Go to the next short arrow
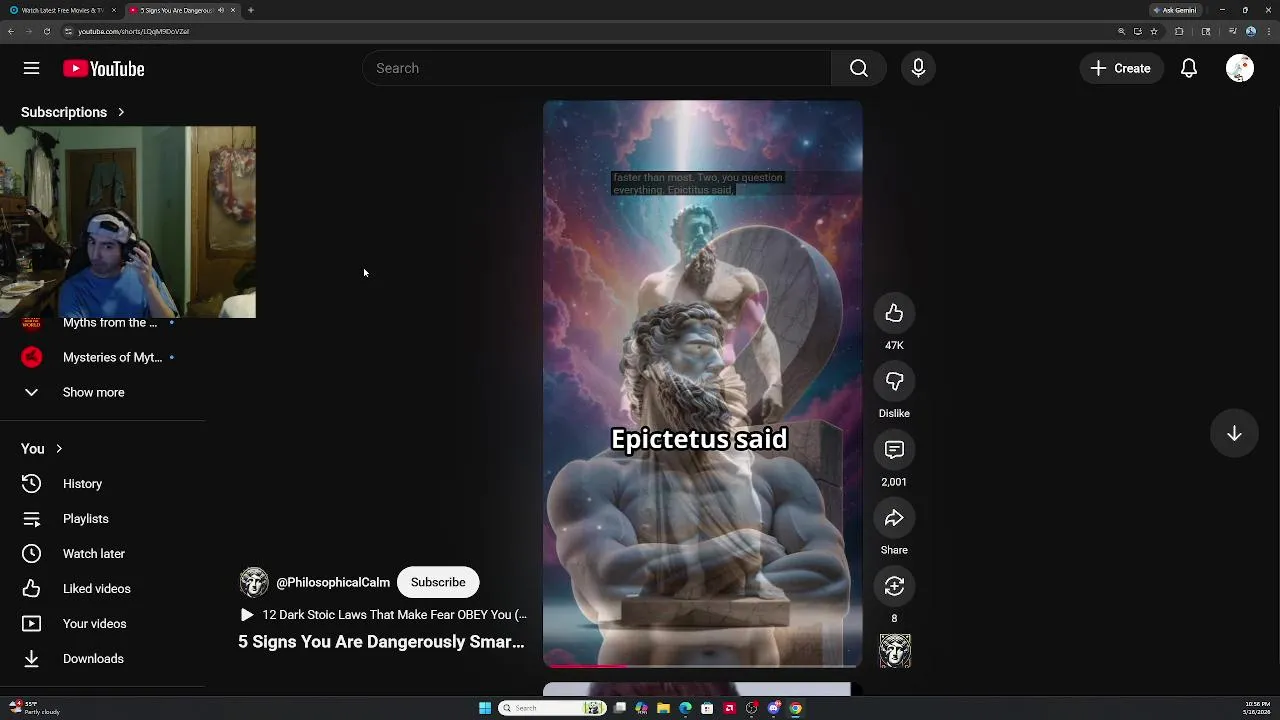 [1234, 433]
